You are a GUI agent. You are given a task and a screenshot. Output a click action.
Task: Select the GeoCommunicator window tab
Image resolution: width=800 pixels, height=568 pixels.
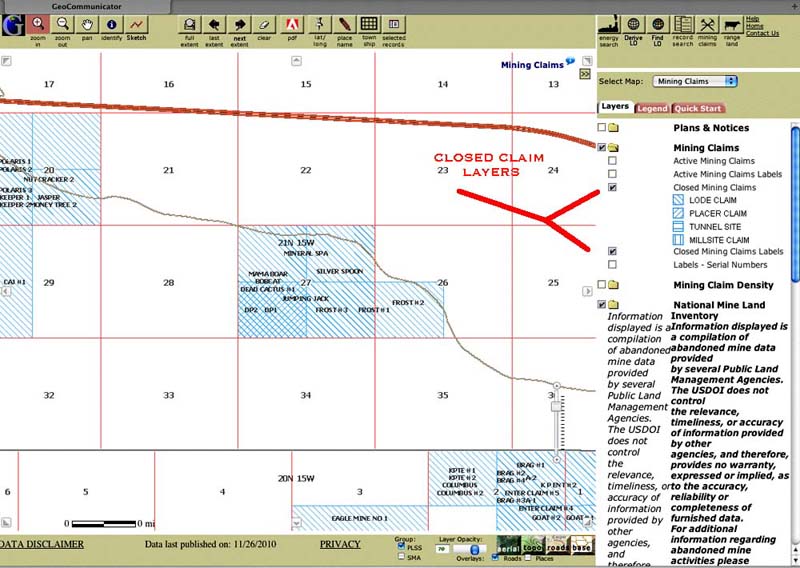tap(86, 7)
